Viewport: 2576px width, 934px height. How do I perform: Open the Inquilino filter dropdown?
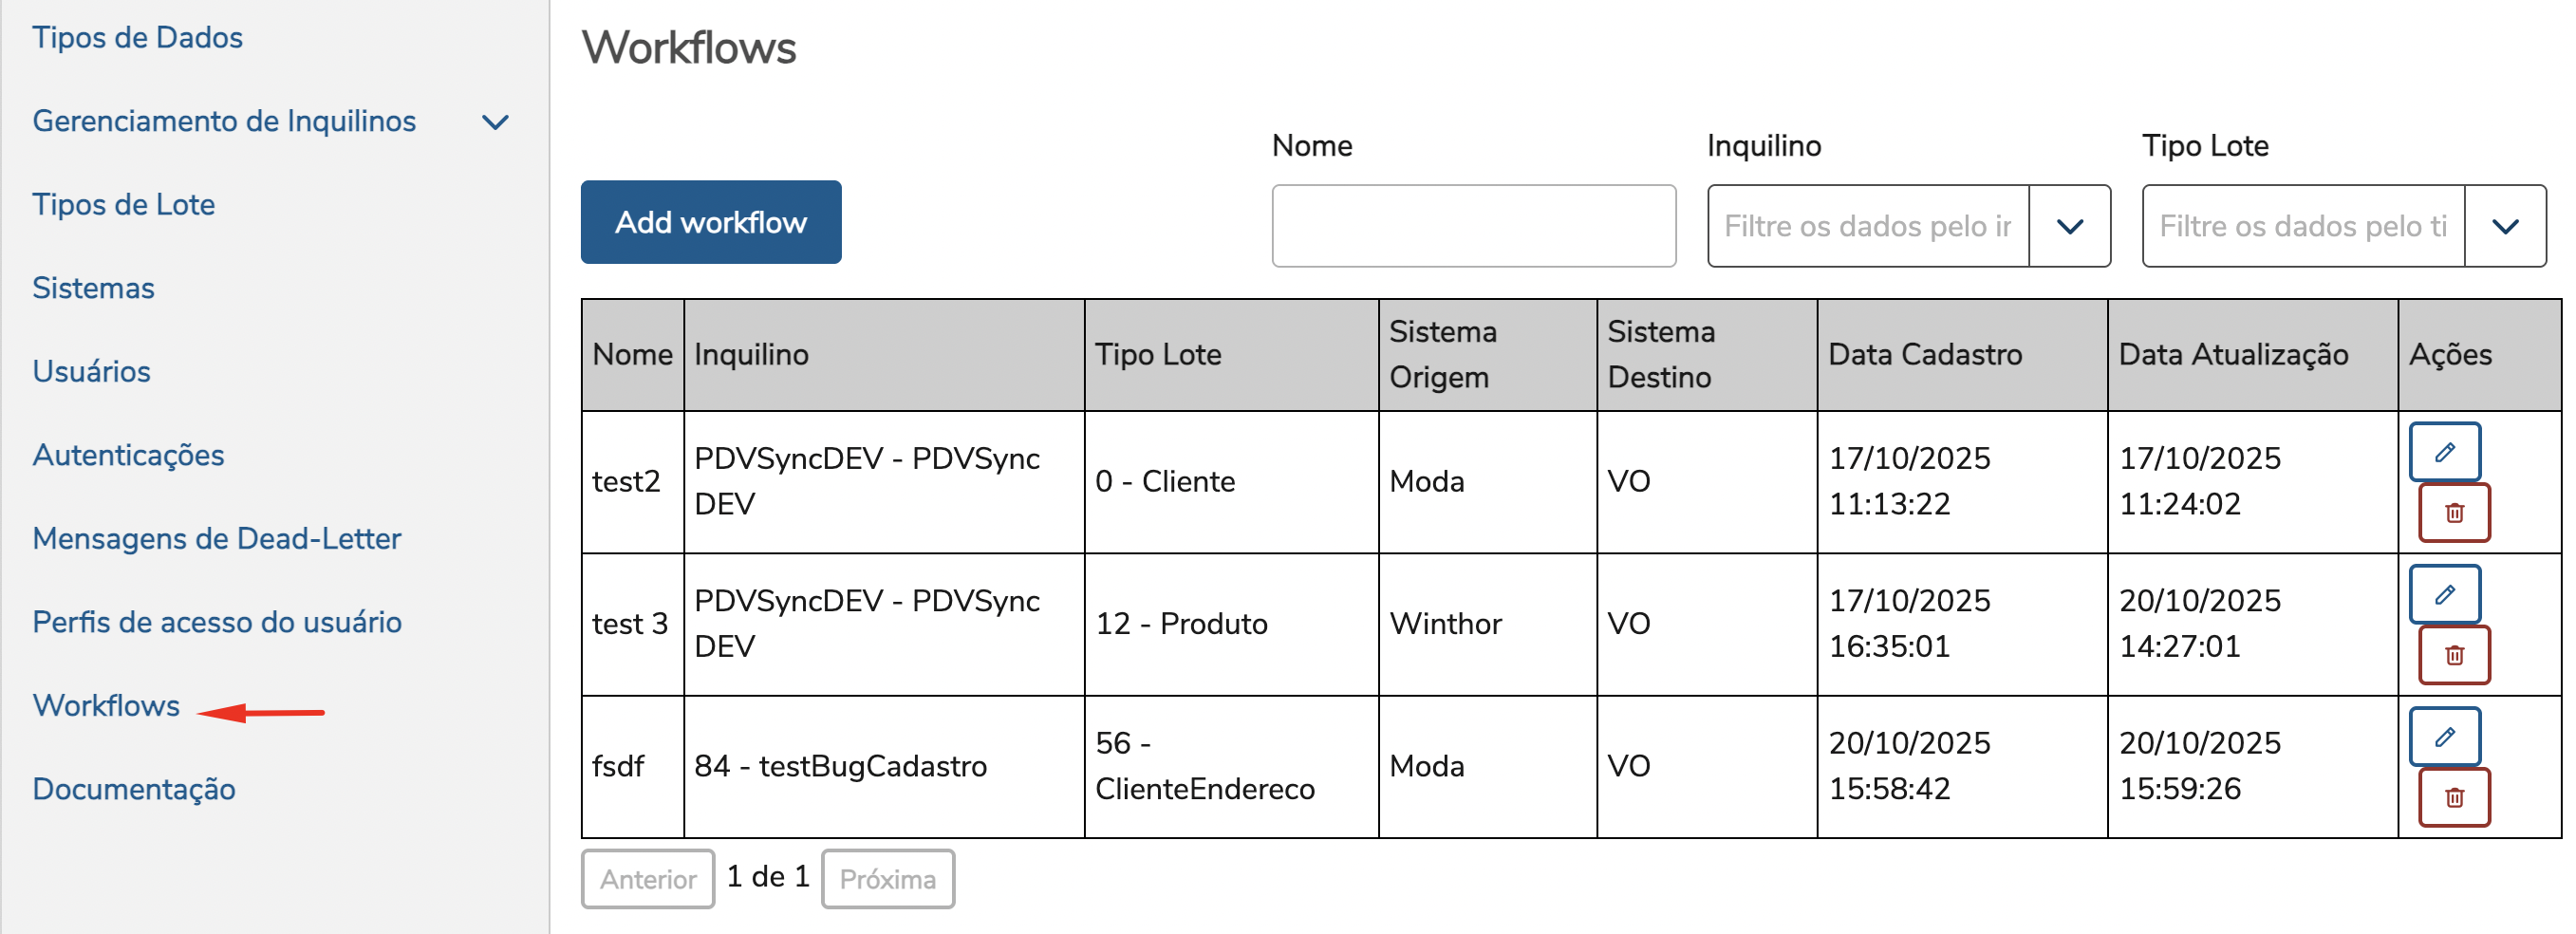click(2069, 226)
